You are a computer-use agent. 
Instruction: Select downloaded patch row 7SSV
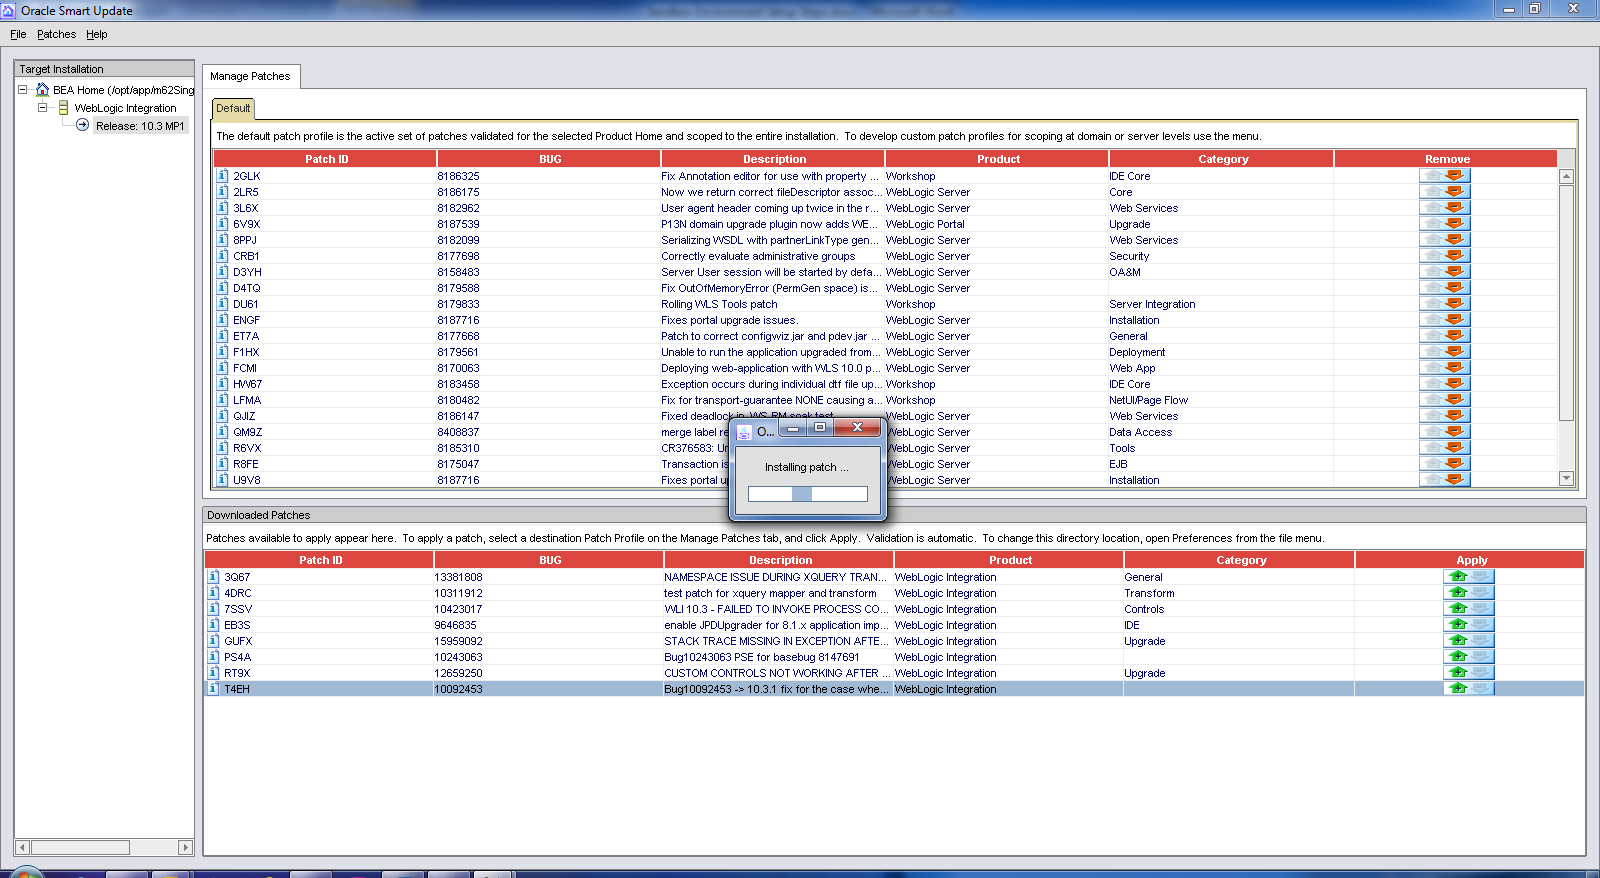894,609
